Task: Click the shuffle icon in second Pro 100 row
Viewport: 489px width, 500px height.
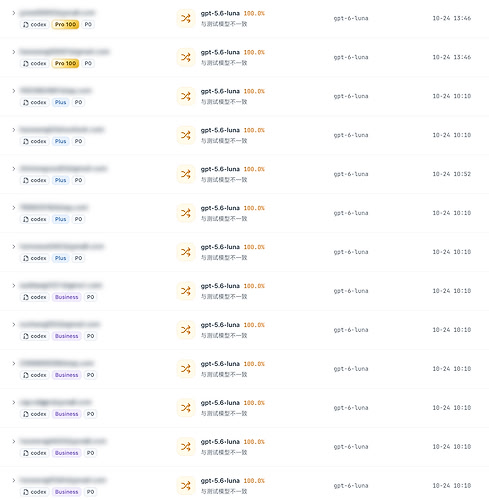Action: click(186, 57)
